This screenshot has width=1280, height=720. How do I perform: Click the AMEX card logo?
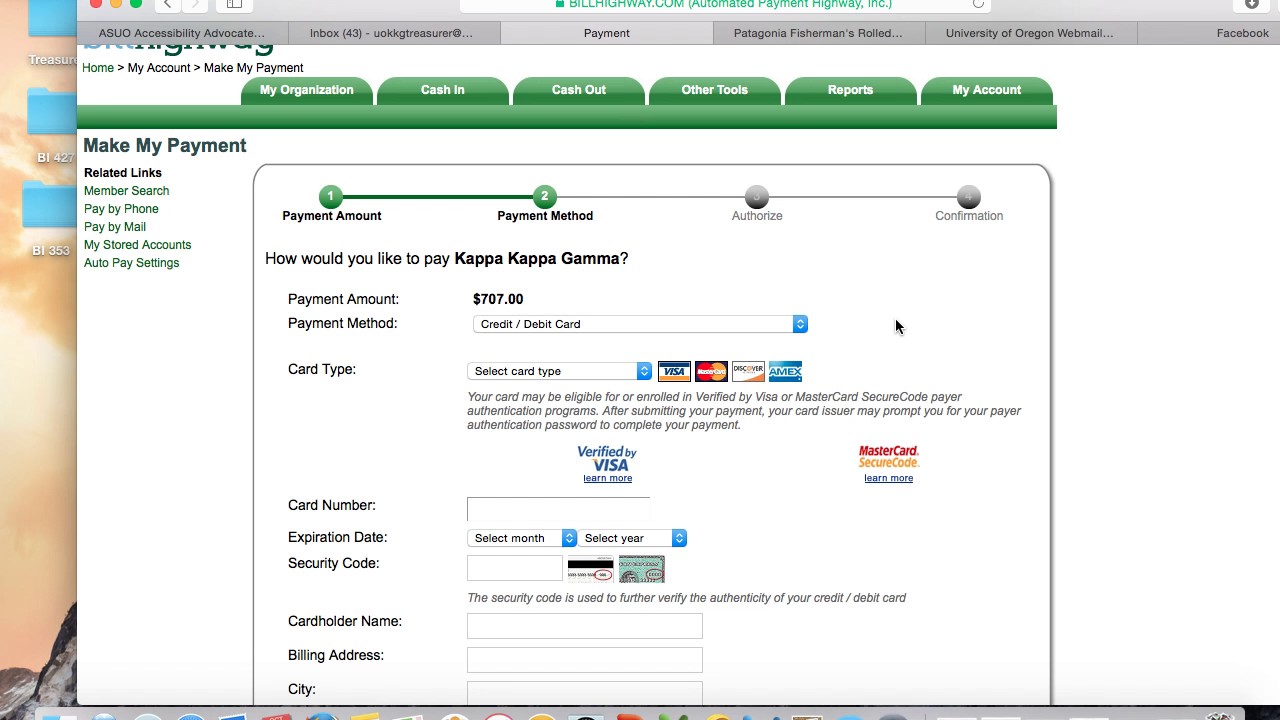coord(785,371)
